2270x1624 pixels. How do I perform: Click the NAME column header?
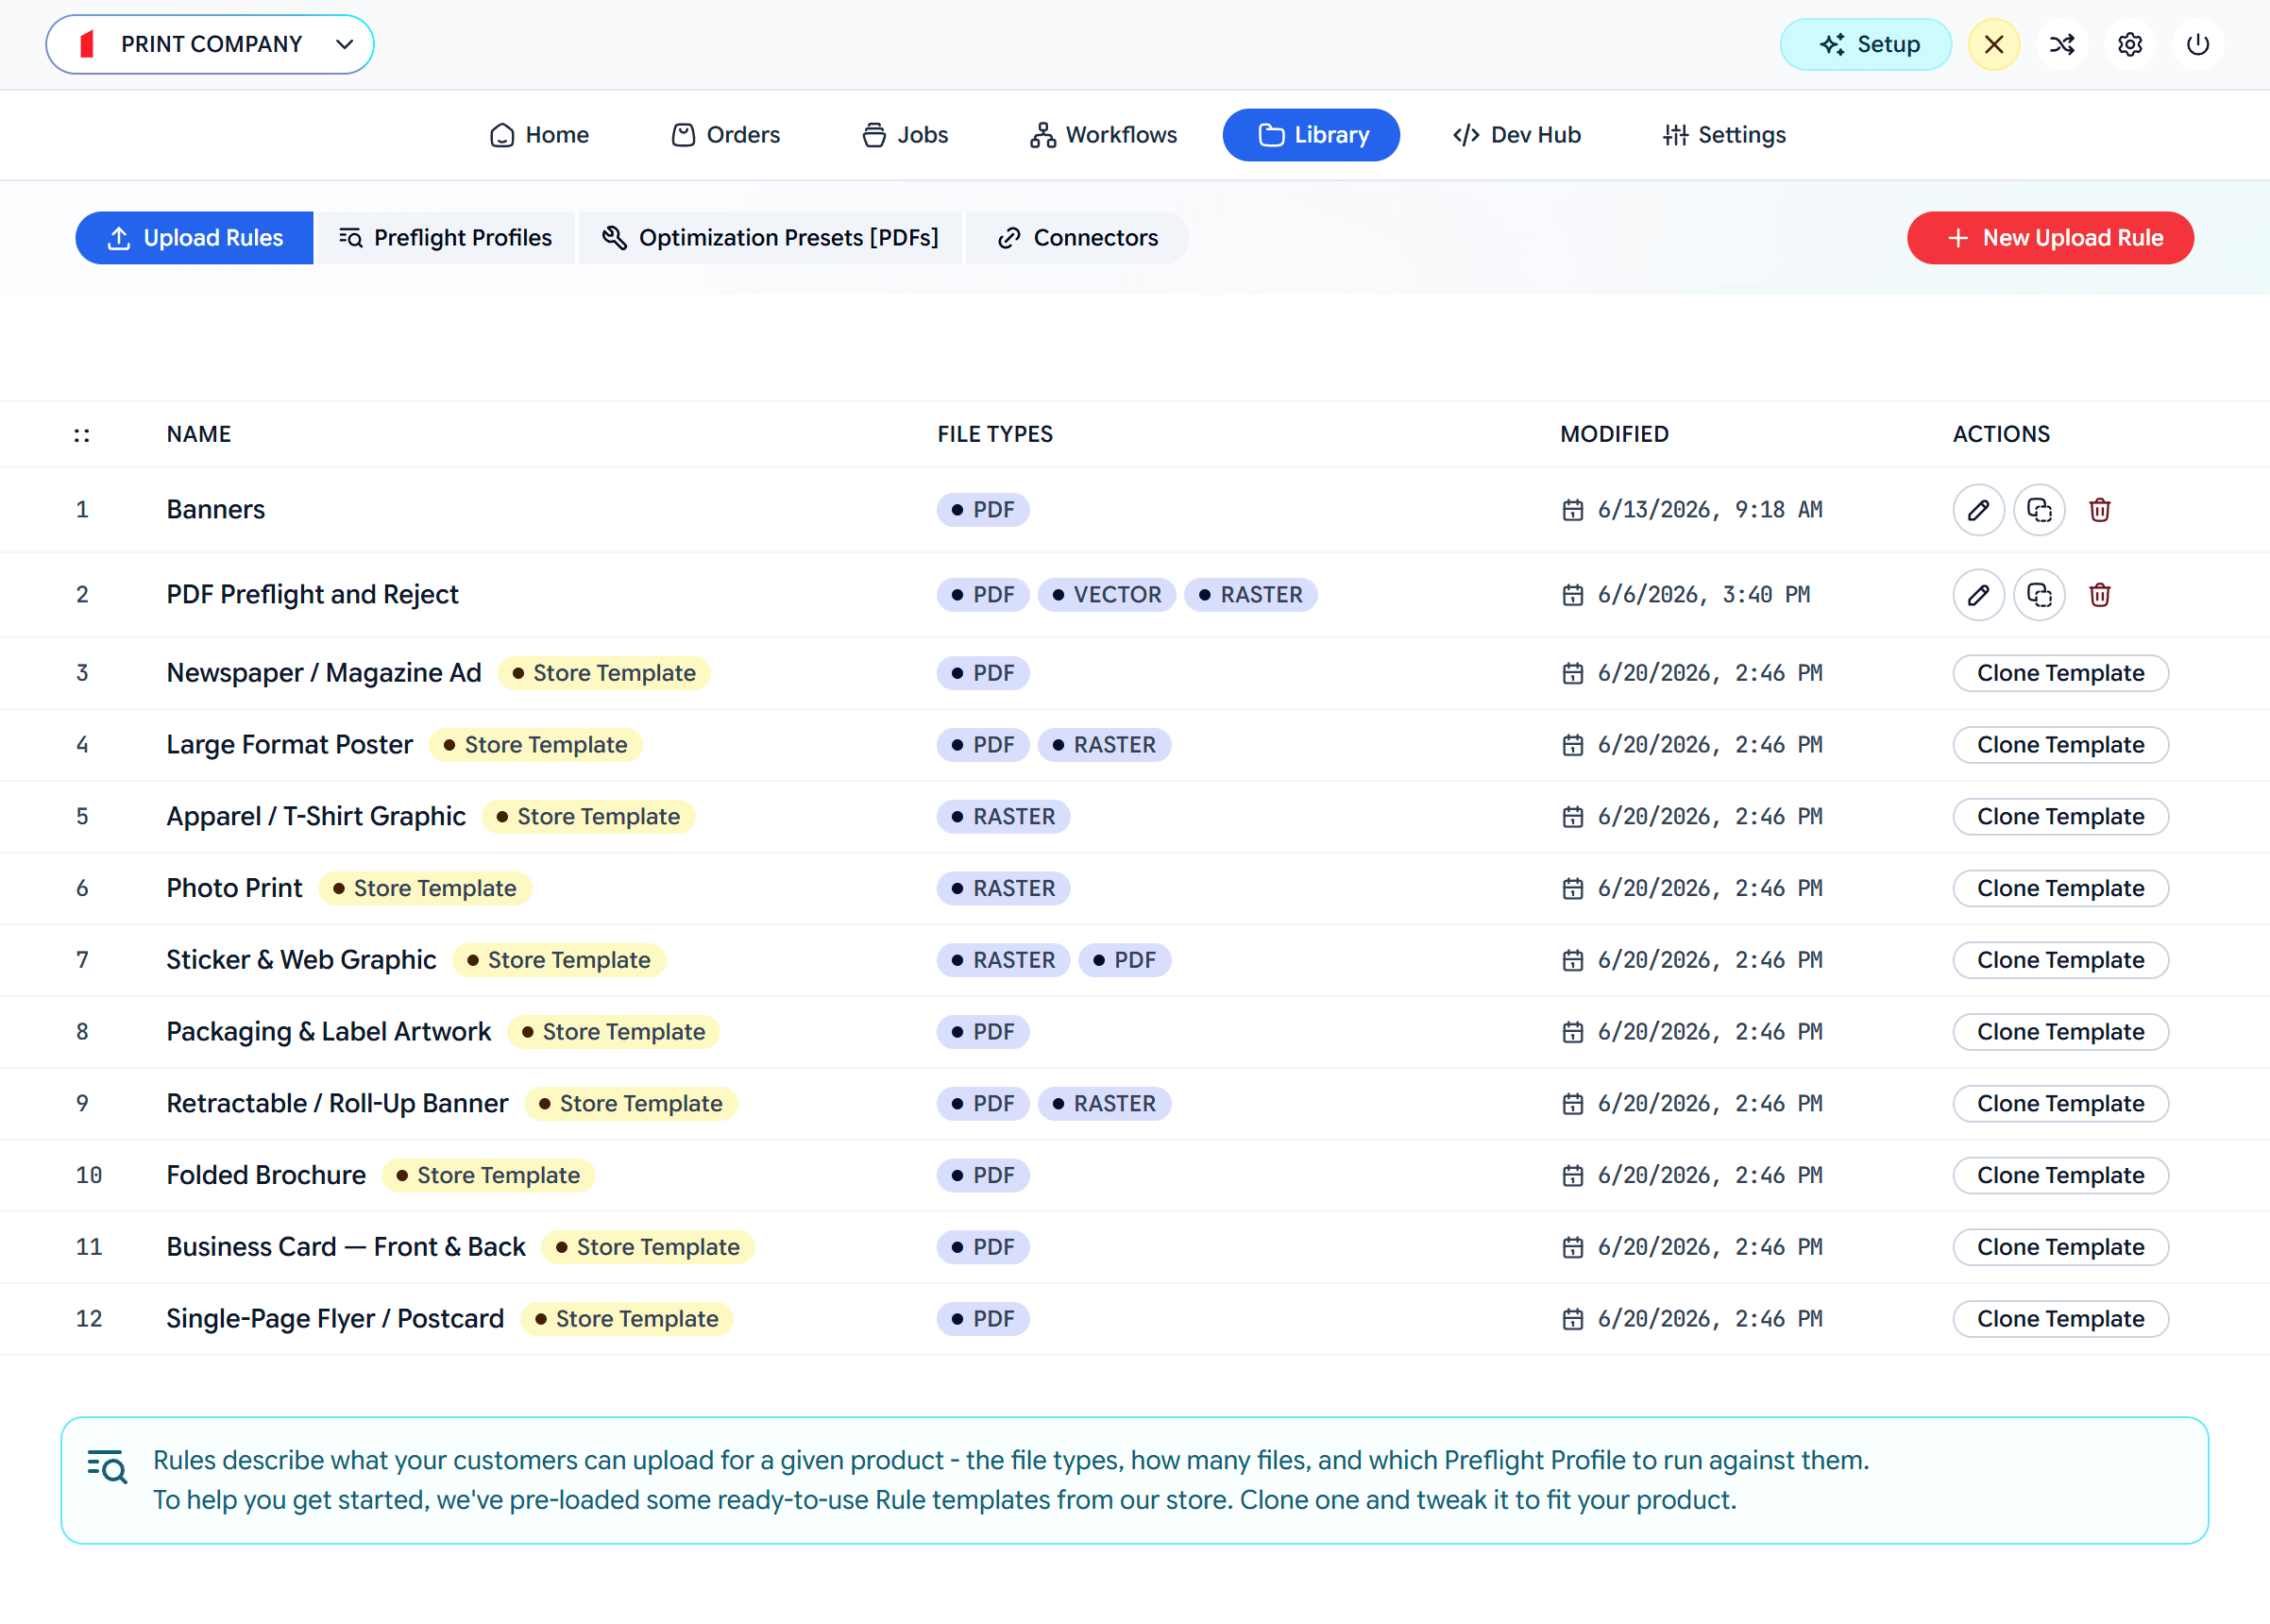tap(198, 434)
